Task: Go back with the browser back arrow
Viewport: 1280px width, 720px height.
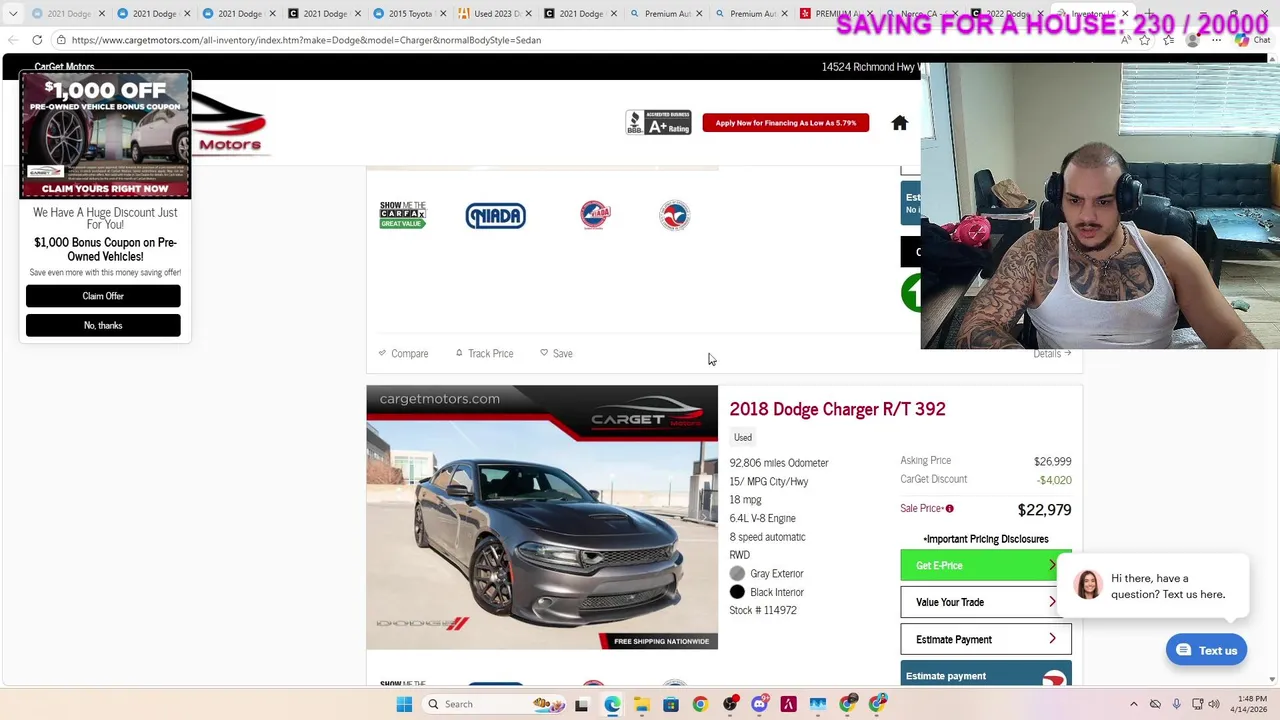Action: click(12, 40)
